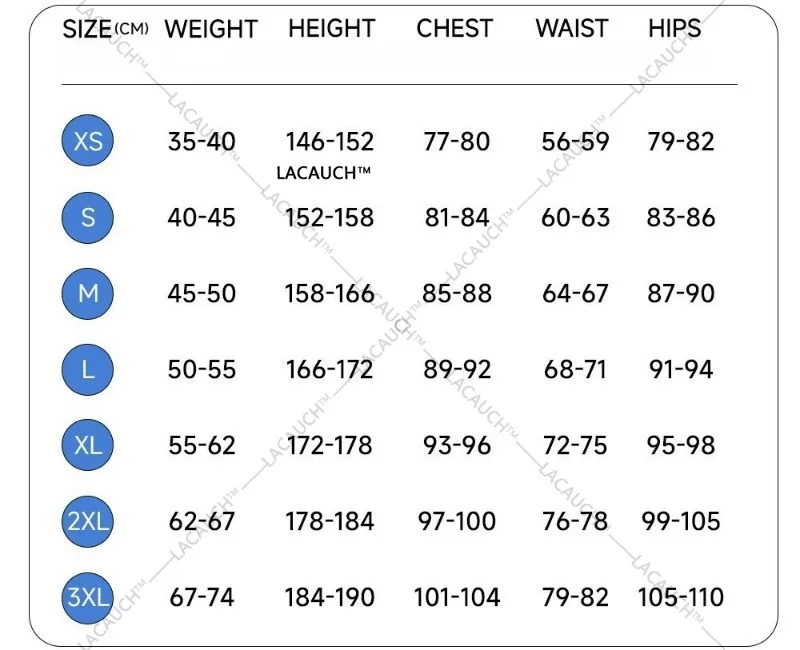The image size is (800, 650).
Task: Click the 95-98 hips measurement
Action: [681, 445]
